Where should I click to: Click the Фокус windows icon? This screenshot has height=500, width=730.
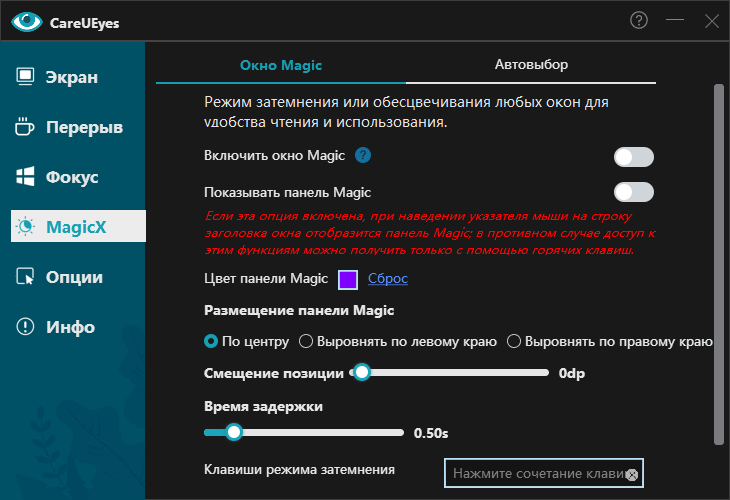tap(26, 177)
